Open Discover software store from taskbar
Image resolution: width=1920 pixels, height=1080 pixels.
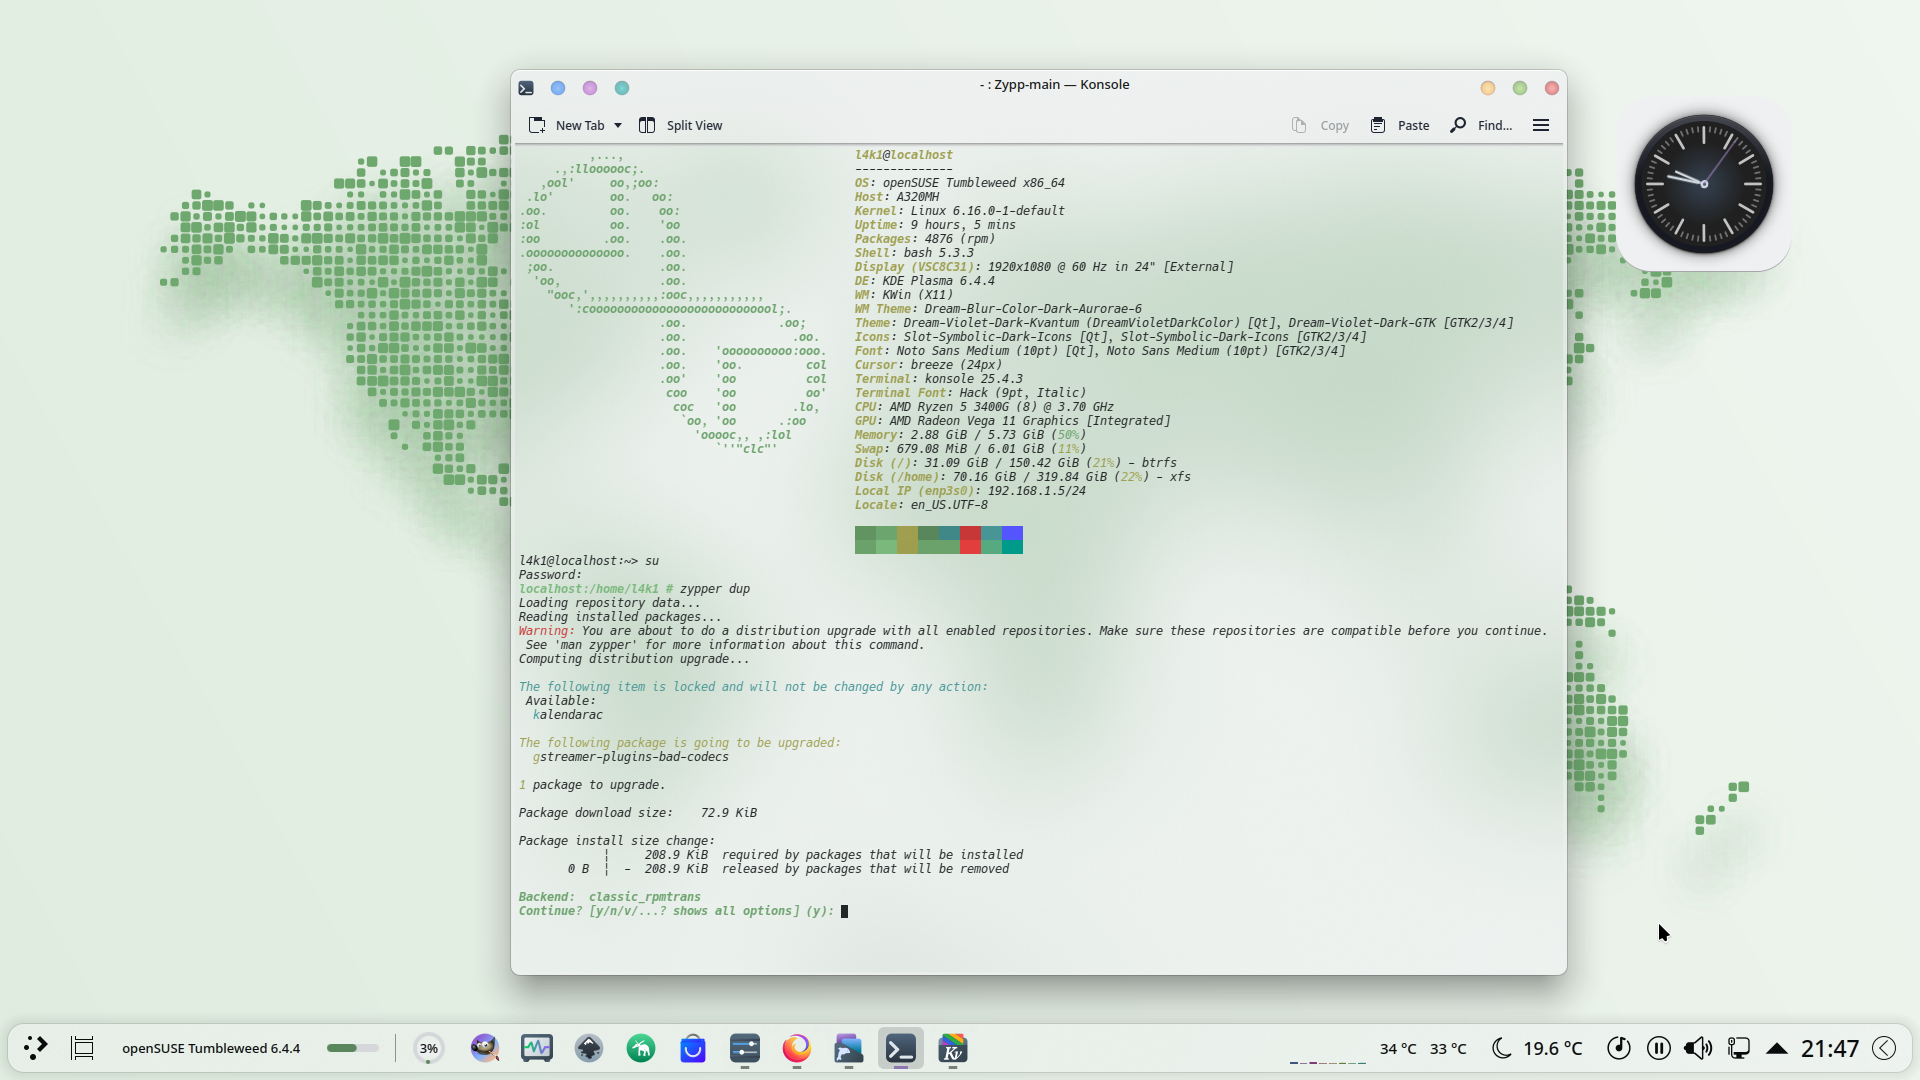(693, 1048)
